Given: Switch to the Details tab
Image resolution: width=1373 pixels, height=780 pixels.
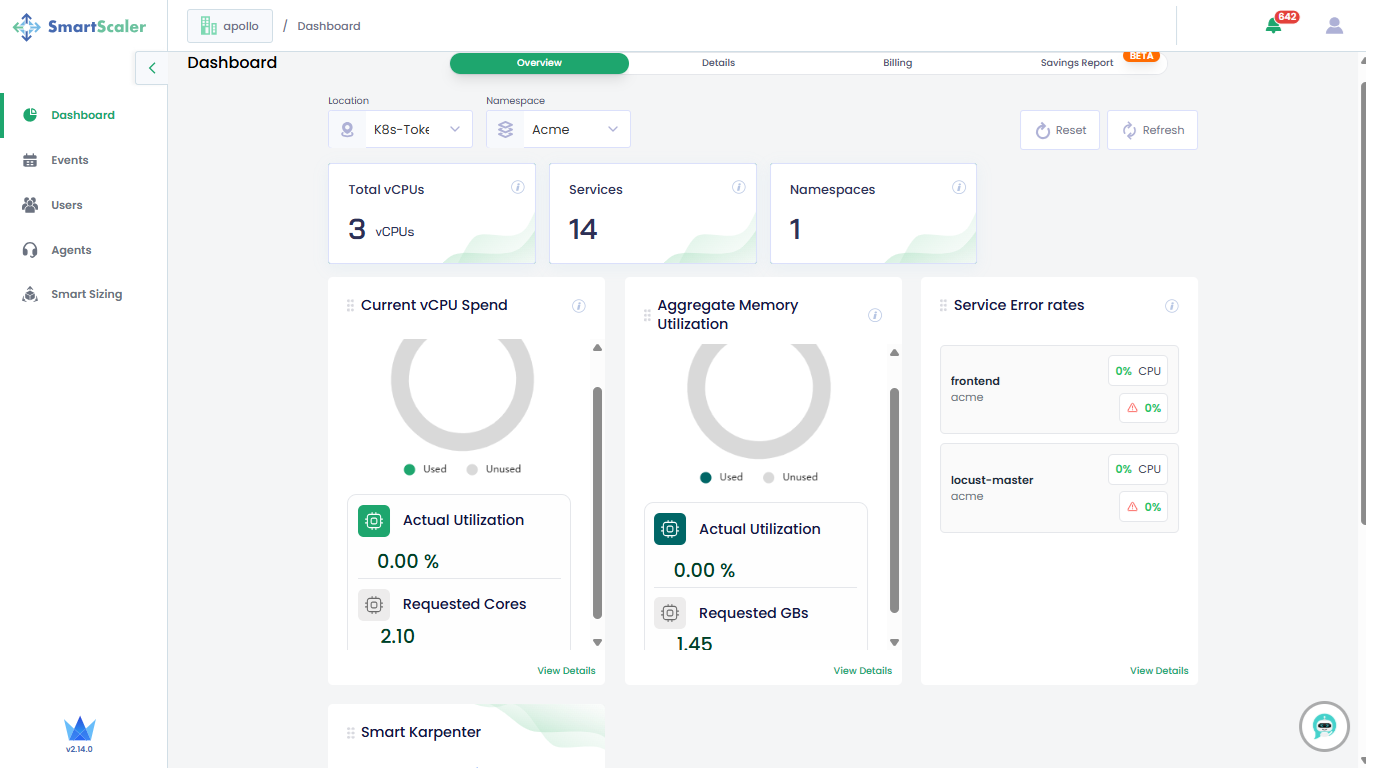Looking at the screenshot, I should coord(718,63).
